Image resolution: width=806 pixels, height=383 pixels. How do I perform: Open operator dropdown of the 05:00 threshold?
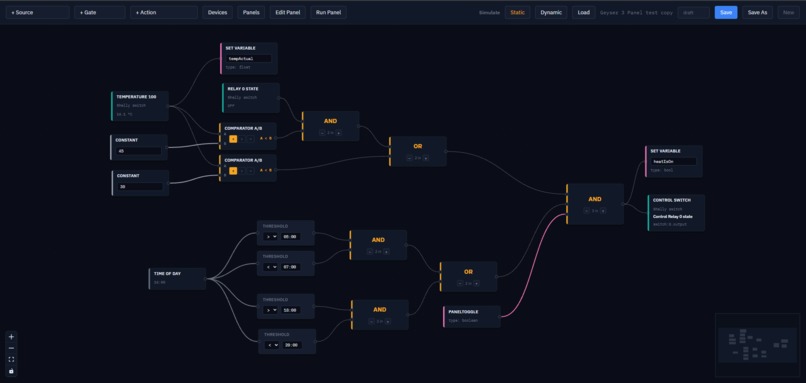(270, 237)
